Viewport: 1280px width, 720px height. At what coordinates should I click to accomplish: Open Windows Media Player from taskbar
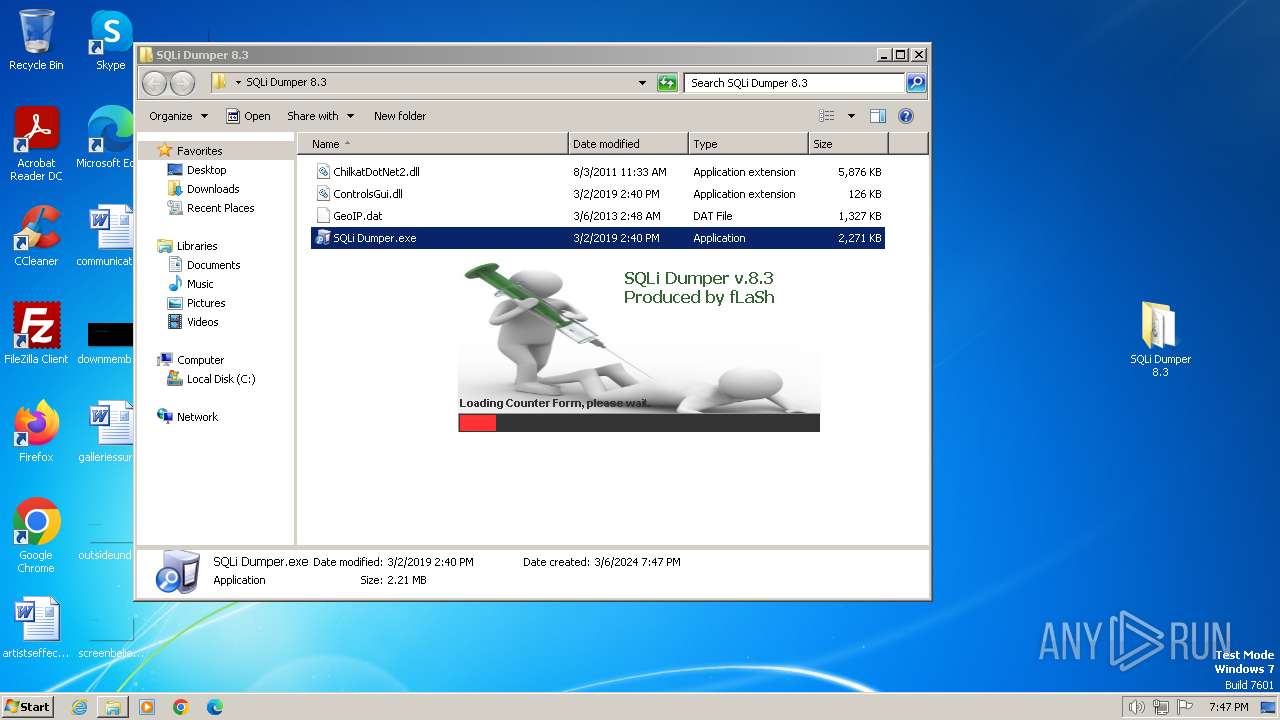click(x=147, y=707)
